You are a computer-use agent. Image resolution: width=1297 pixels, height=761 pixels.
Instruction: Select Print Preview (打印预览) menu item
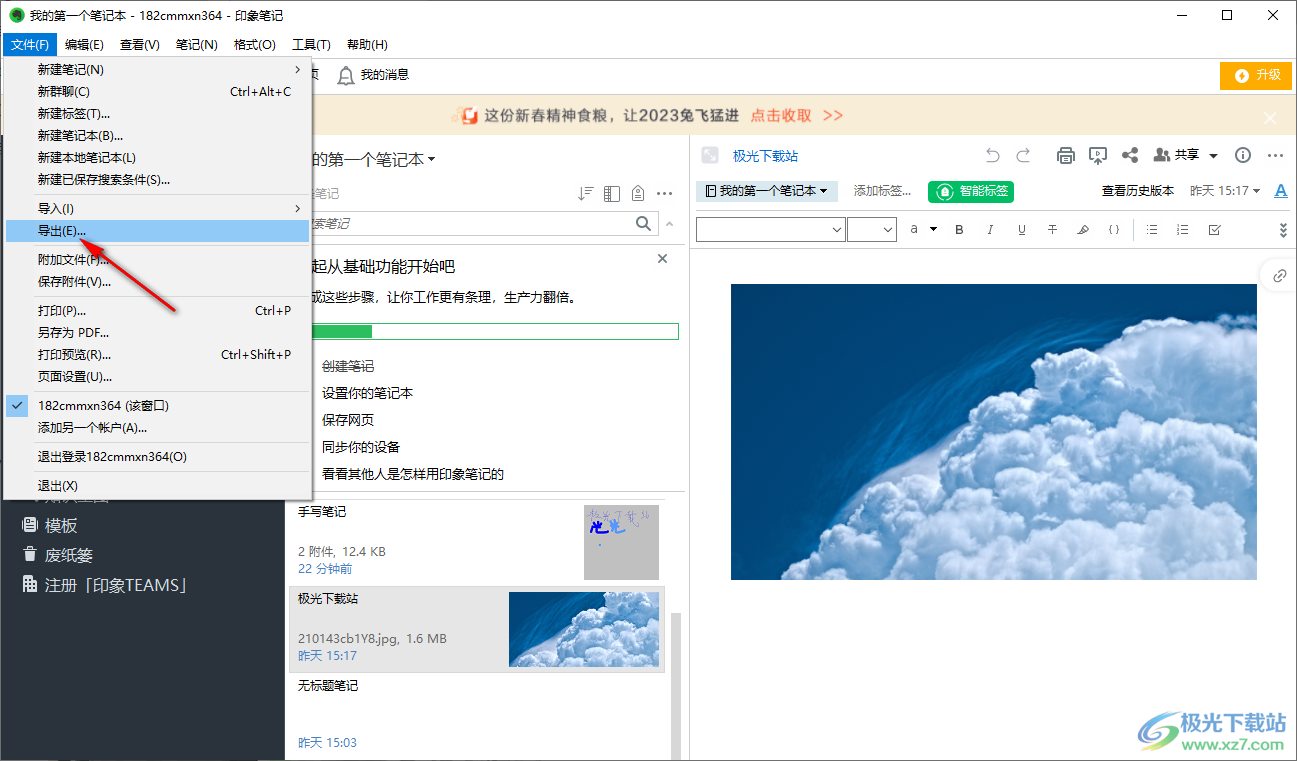(x=158, y=355)
